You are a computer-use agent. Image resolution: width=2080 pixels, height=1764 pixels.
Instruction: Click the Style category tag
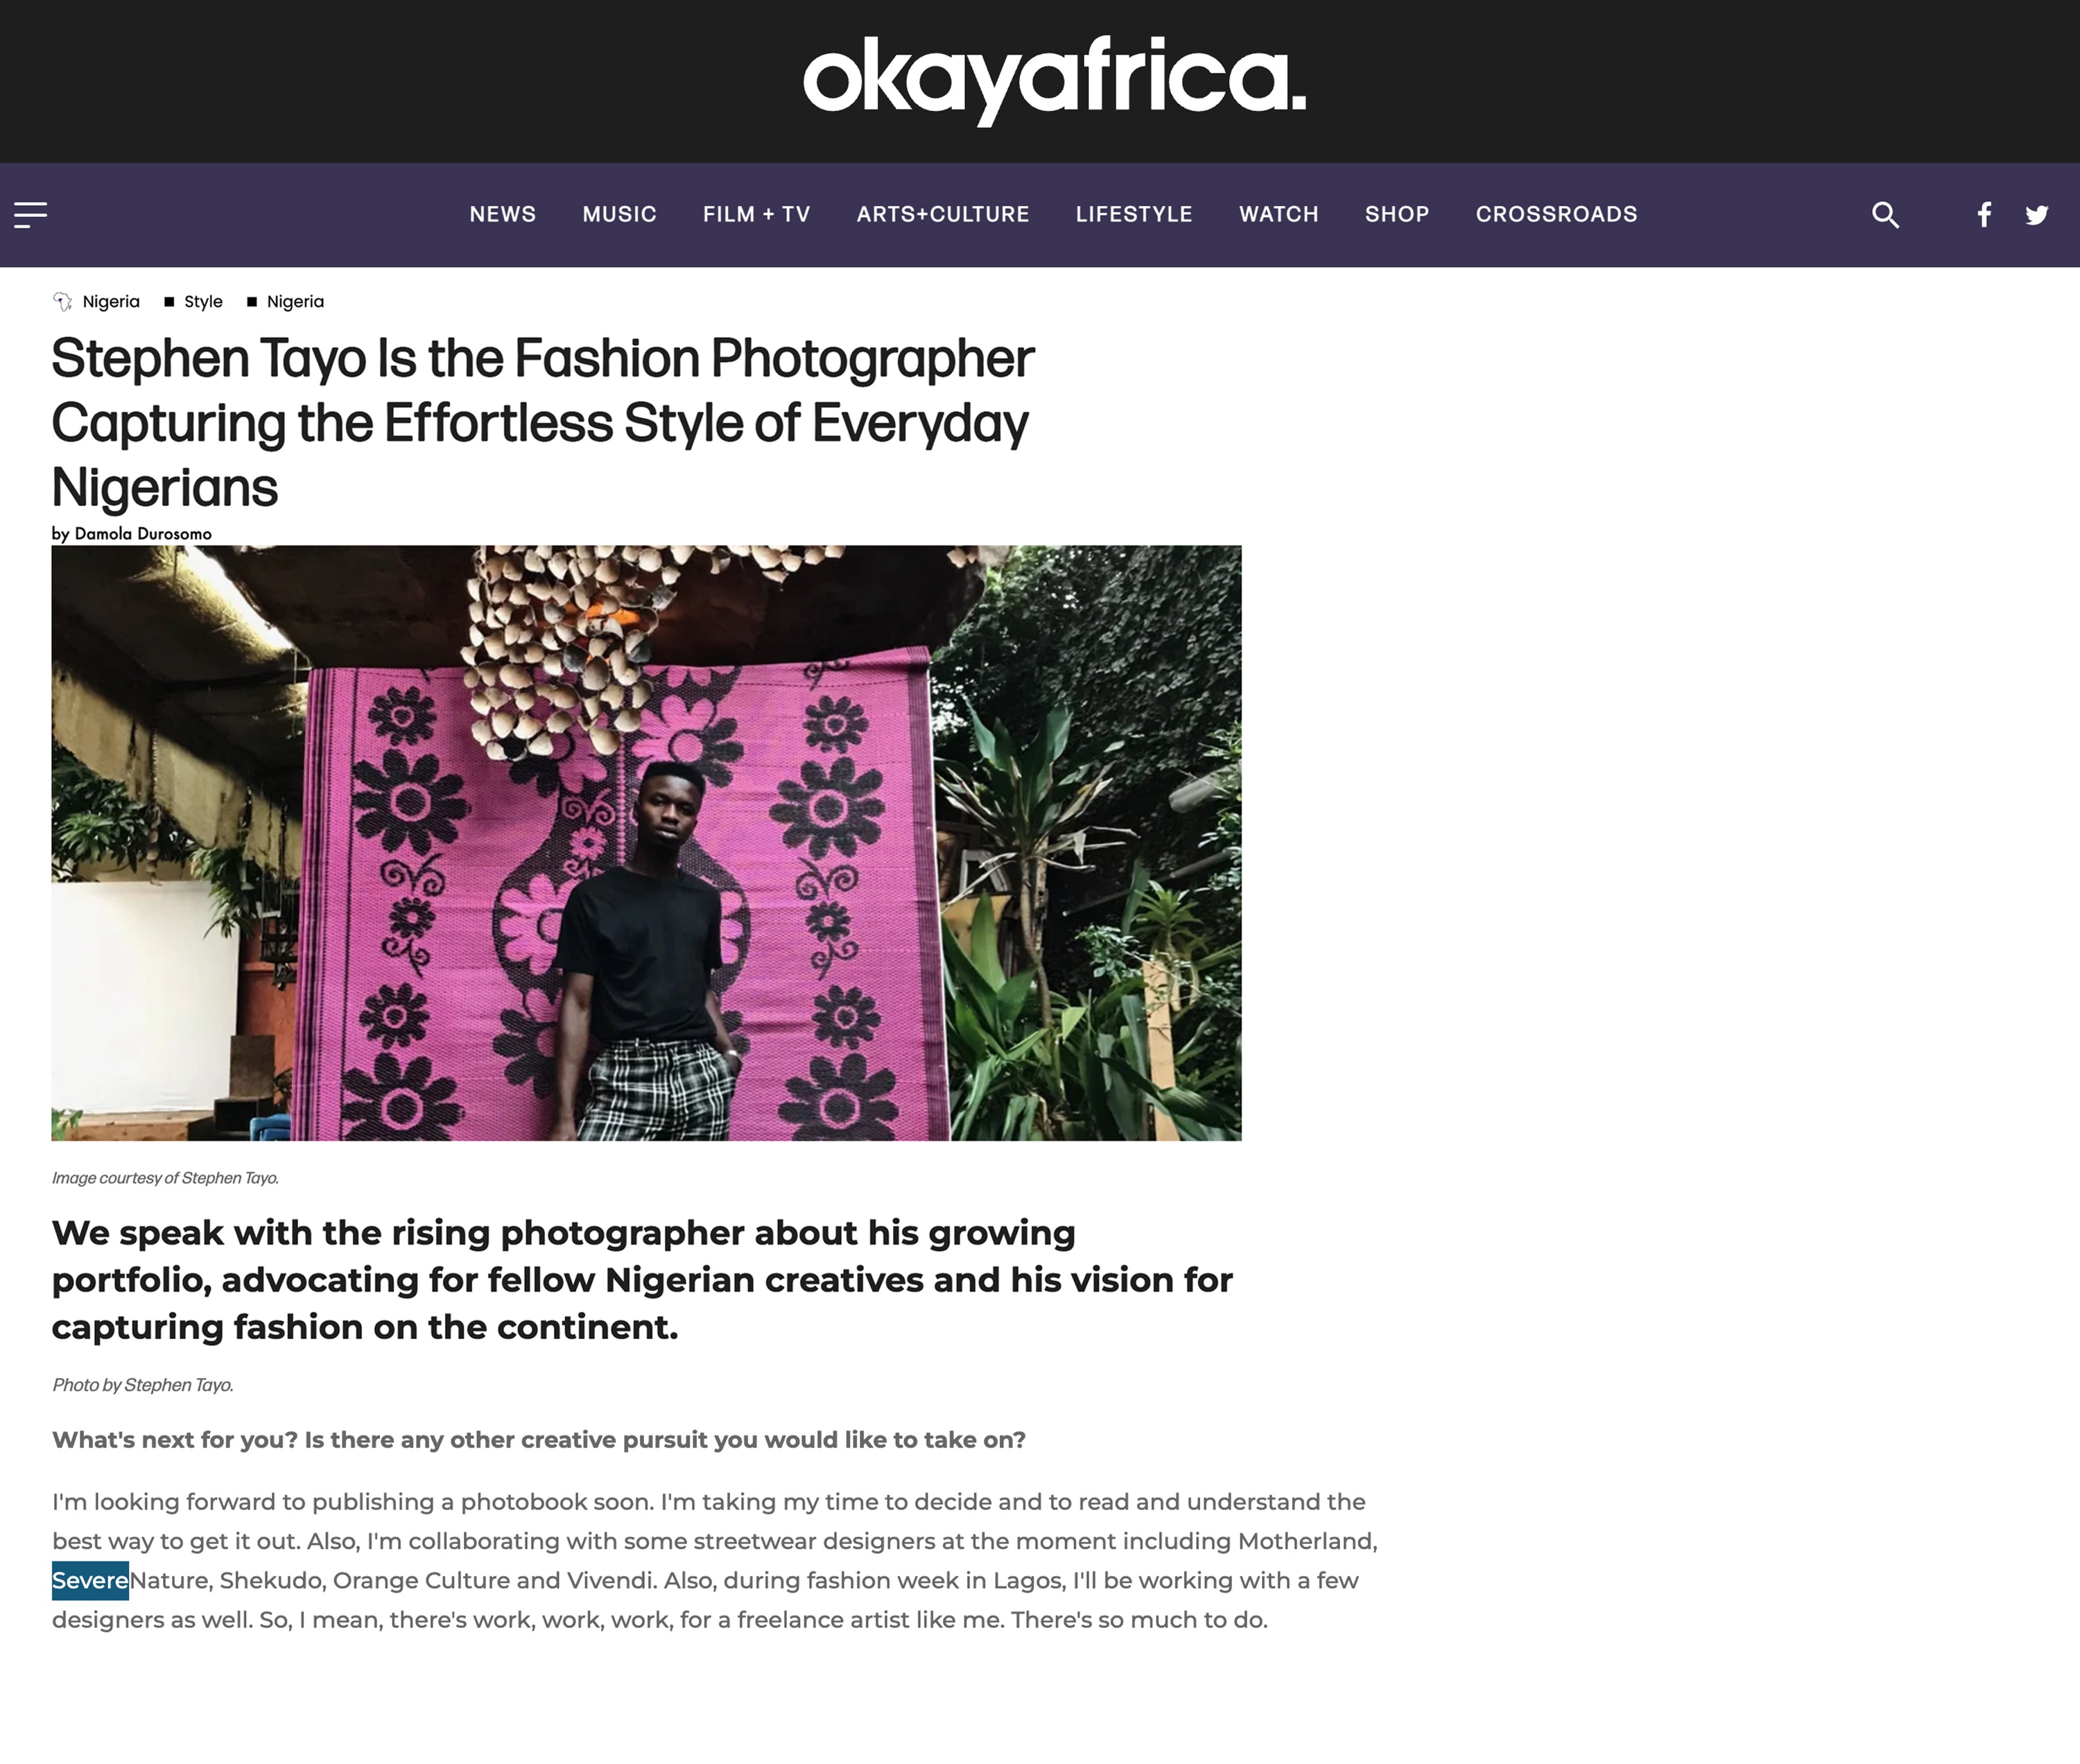203,301
